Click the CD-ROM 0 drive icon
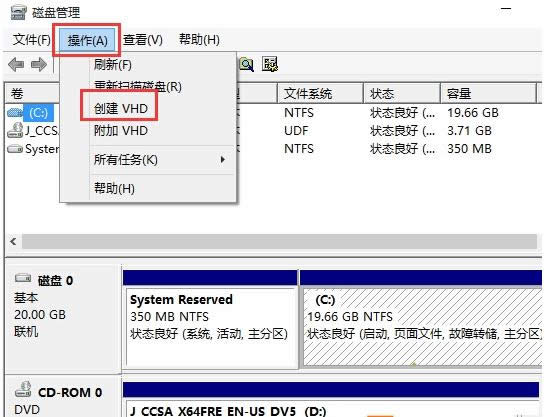The height and width of the screenshot is (417, 545). pos(23,389)
